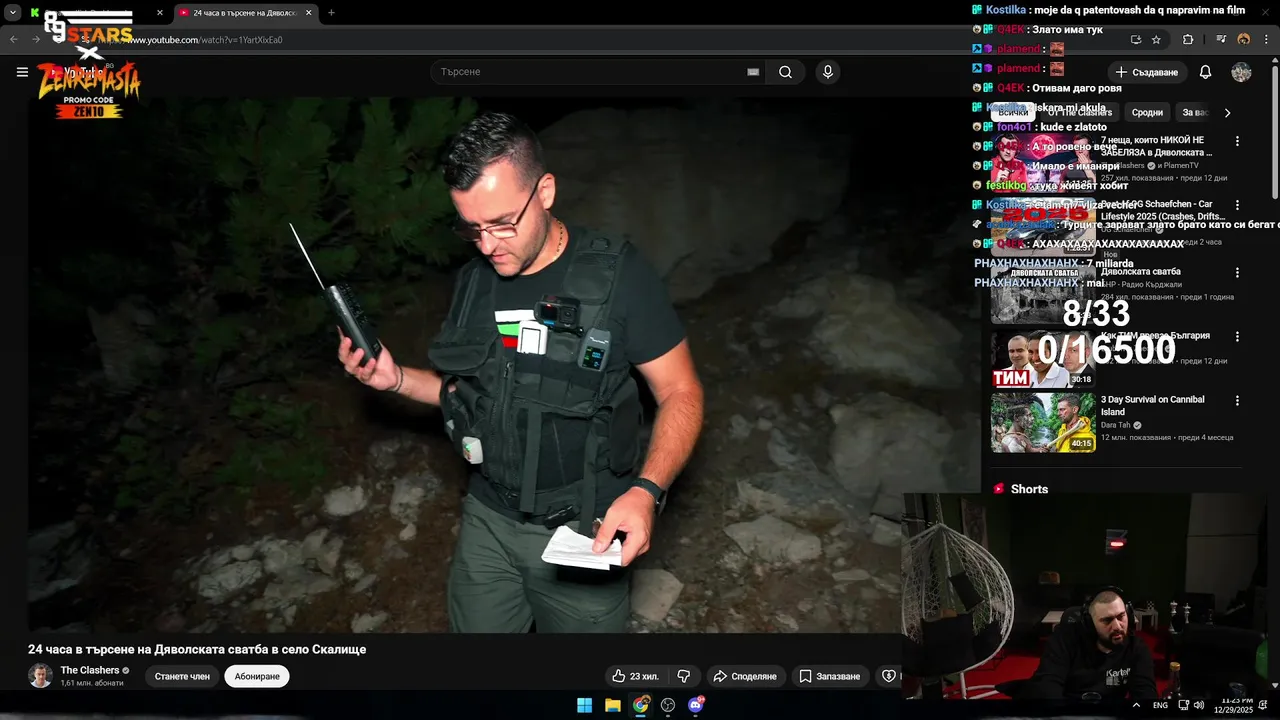1280x720 pixels.
Task: Show hidden system tray icons chevron
Action: (x=1136, y=705)
